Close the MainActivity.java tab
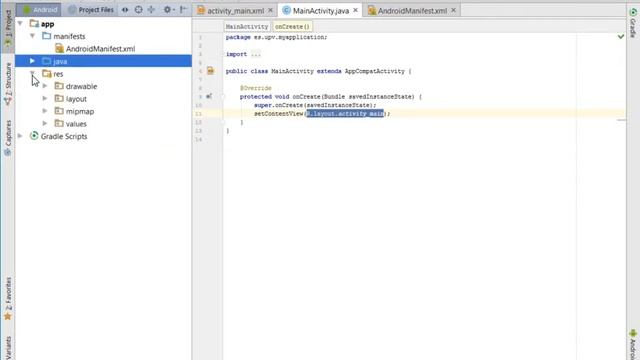The height and width of the screenshot is (360, 640). tap(356, 10)
